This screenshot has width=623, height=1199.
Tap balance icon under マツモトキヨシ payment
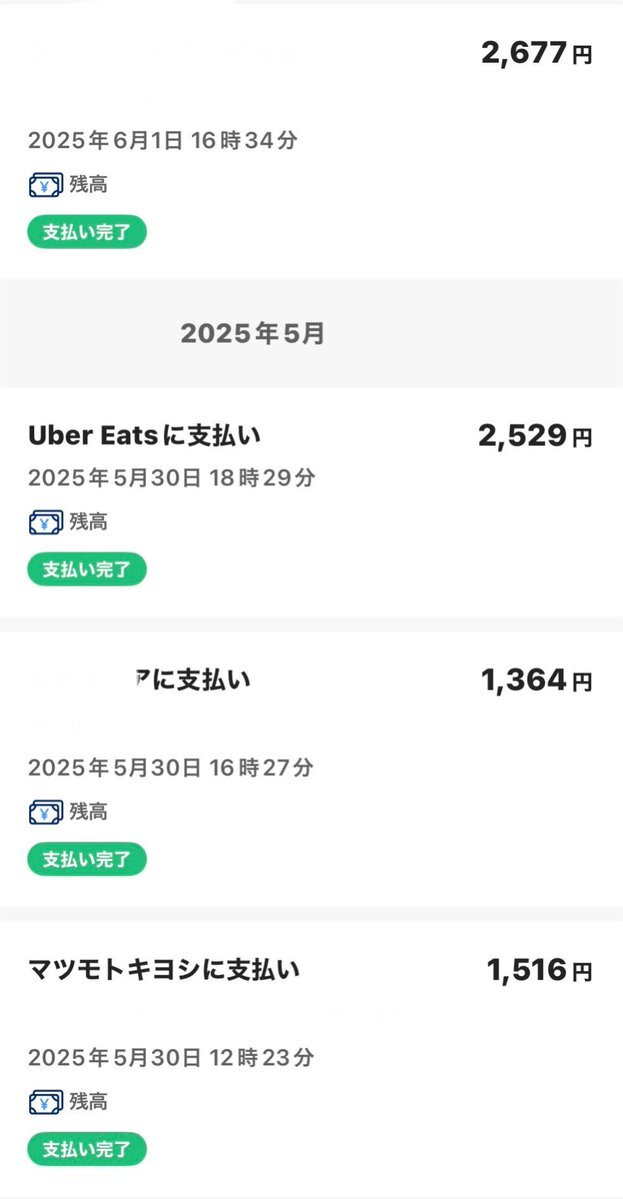click(46, 1103)
